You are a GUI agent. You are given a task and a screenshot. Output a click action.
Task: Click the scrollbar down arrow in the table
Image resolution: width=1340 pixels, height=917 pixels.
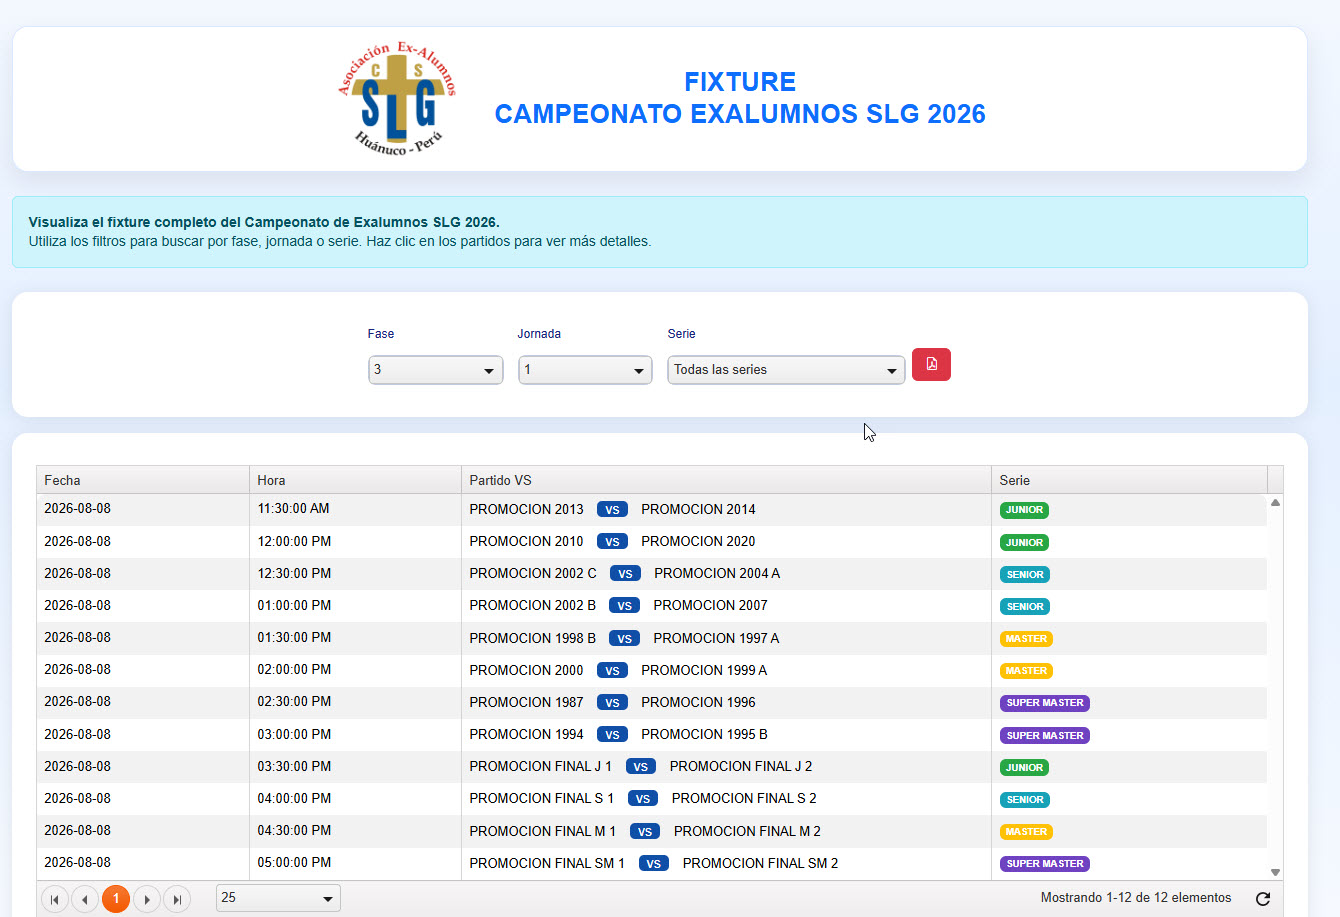point(1275,873)
